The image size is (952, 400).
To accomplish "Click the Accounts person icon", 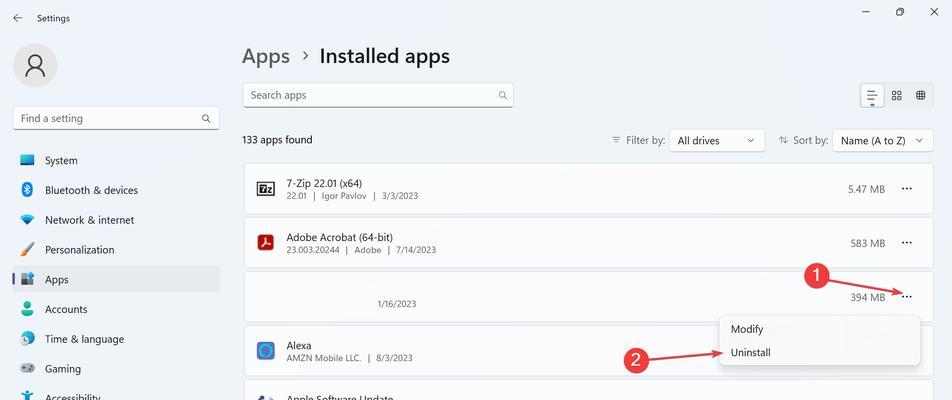I will tap(27, 309).
